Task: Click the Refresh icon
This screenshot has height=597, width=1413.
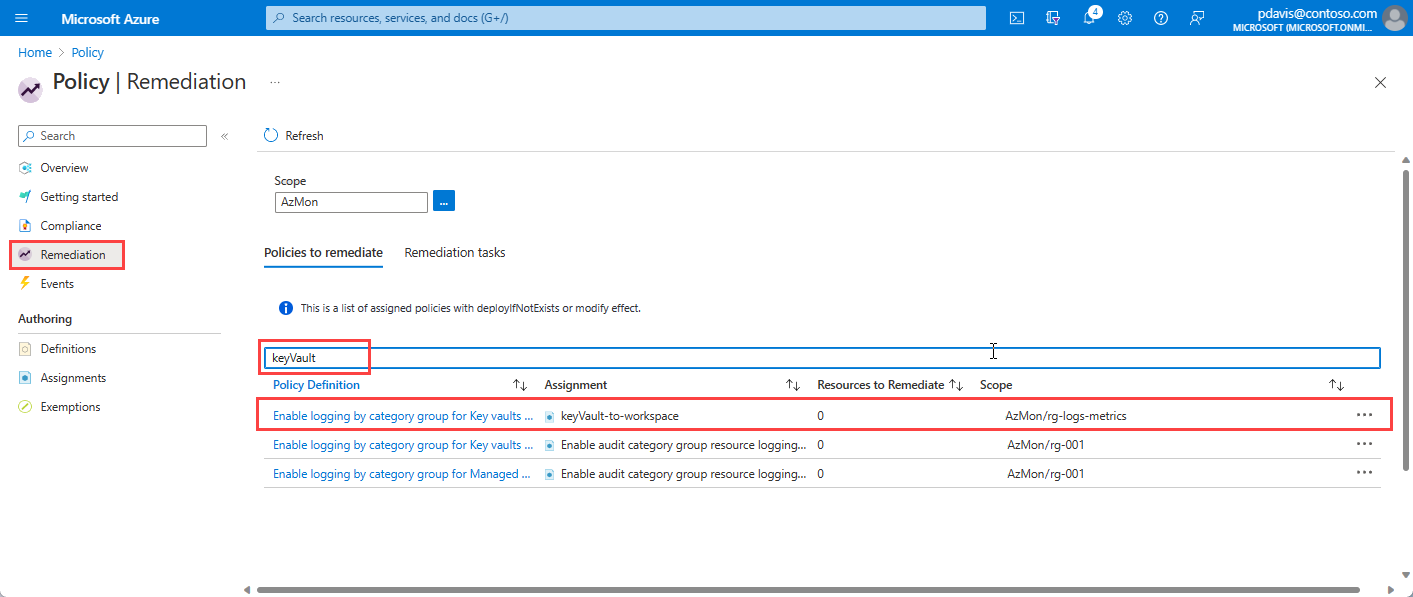Action: [x=271, y=135]
